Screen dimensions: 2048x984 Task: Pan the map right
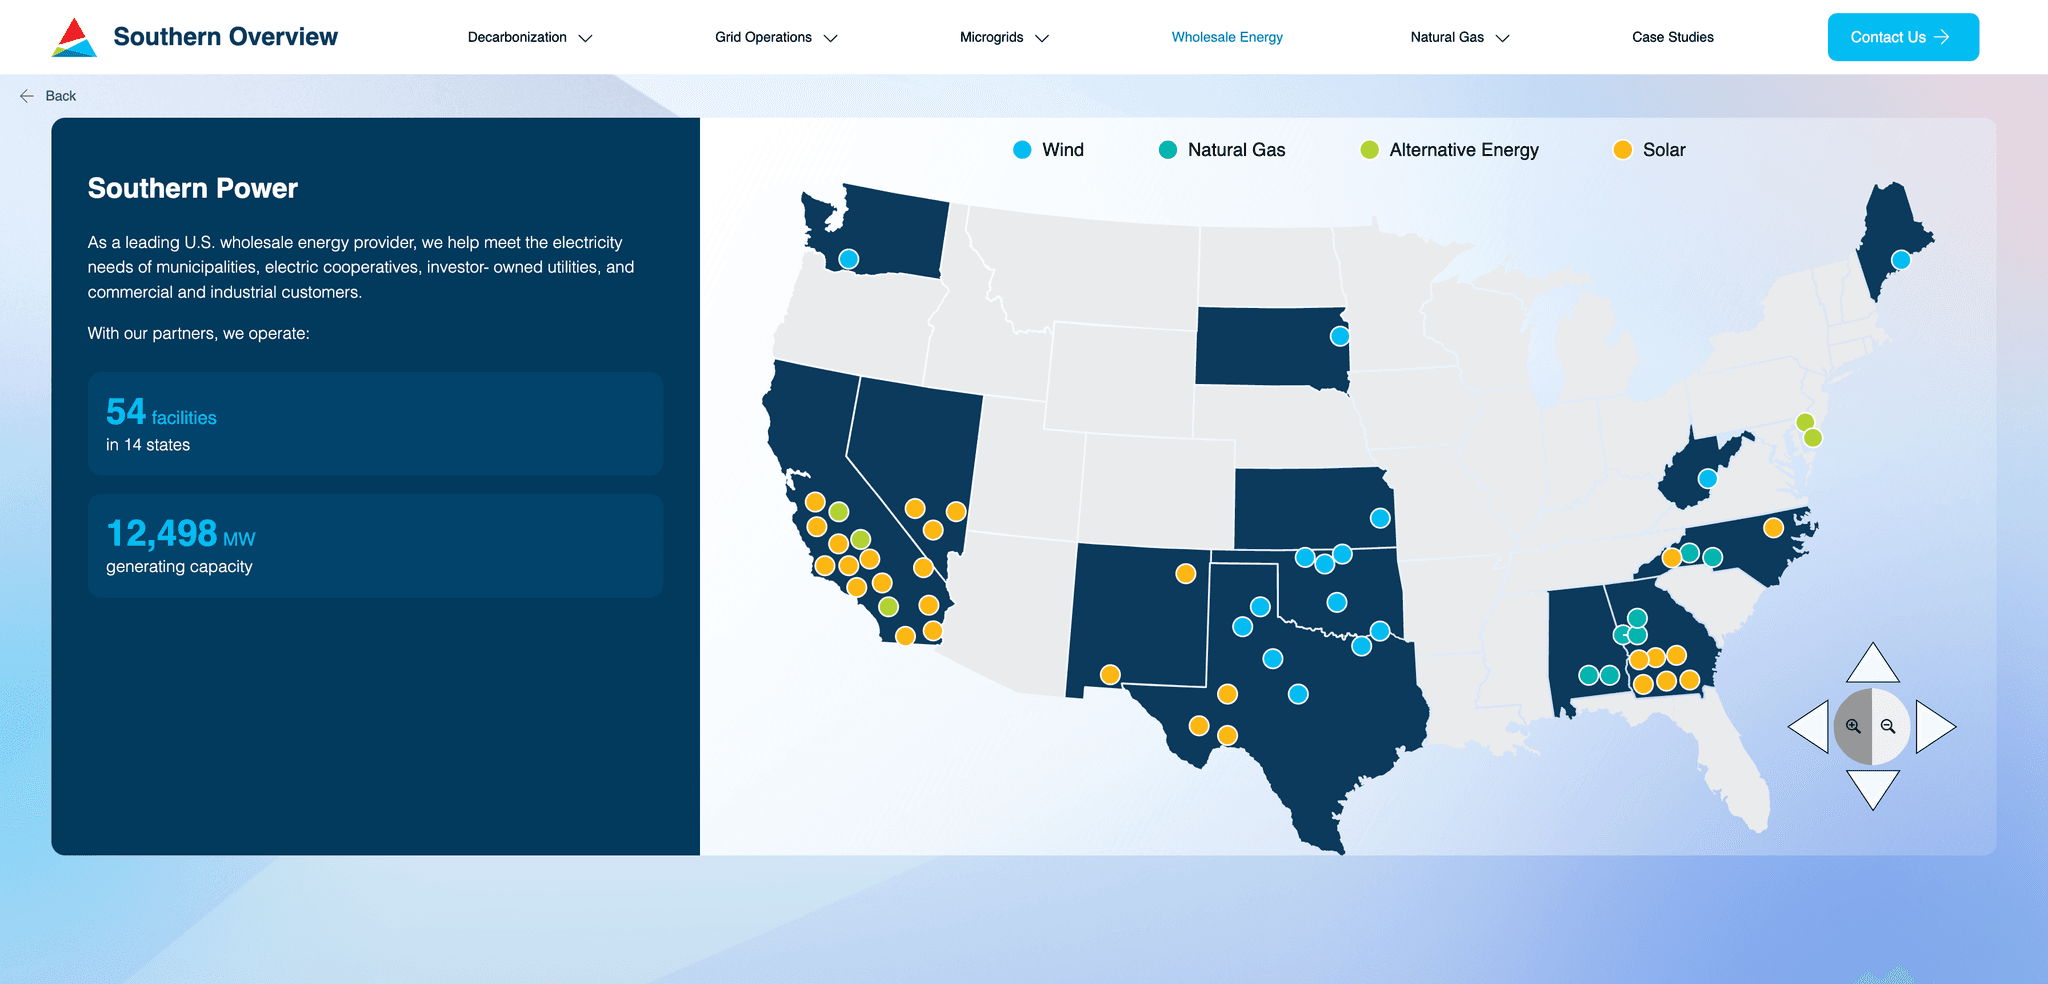1936,727
